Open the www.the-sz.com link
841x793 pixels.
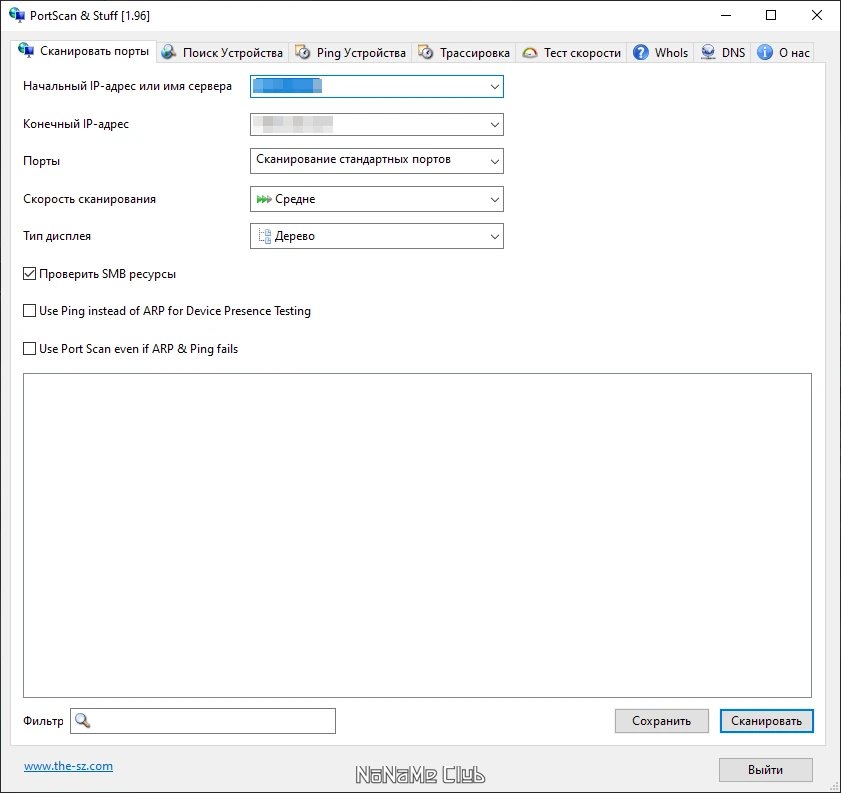point(68,766)
